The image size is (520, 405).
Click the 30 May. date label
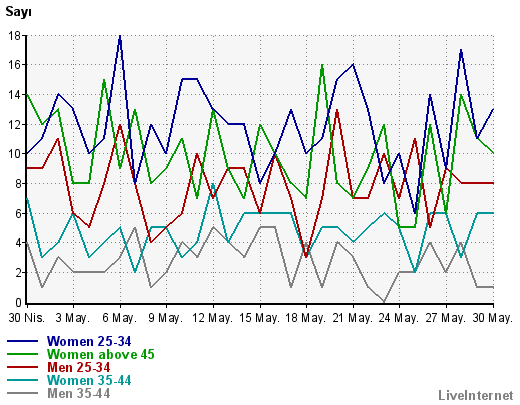point(492,318)
